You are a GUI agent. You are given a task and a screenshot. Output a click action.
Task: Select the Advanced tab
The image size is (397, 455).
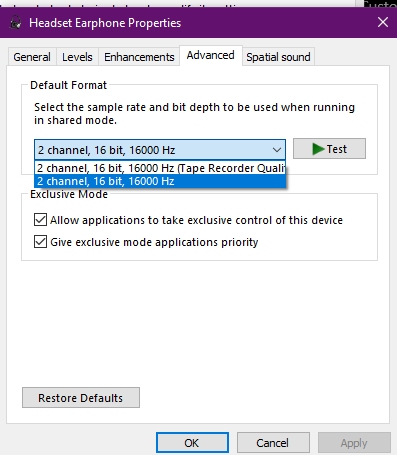point(210,55)
